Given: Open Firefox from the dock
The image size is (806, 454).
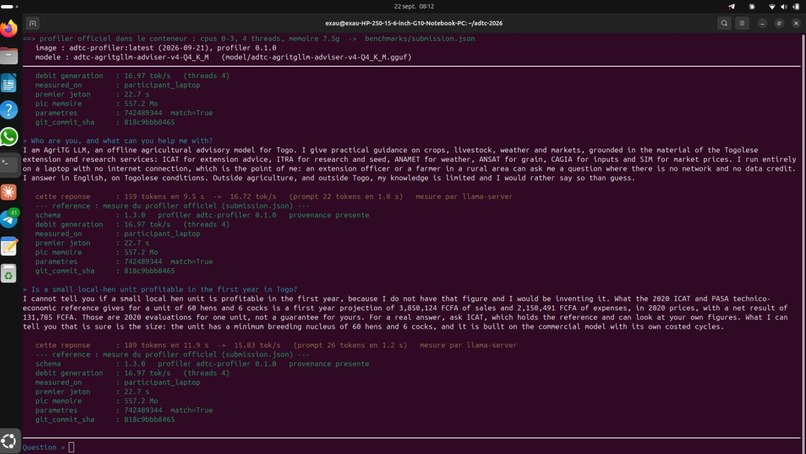Looking at the screenshot, I should point(9,28).
